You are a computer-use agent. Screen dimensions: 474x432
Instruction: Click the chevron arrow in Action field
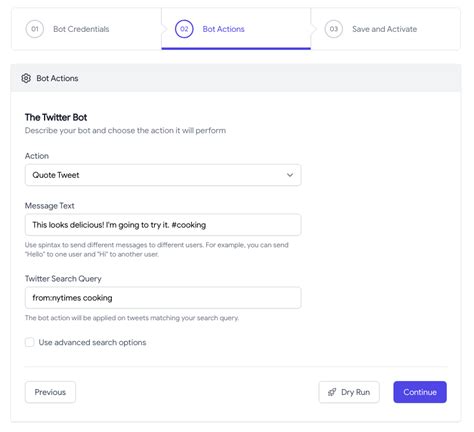tap(290, 175)
